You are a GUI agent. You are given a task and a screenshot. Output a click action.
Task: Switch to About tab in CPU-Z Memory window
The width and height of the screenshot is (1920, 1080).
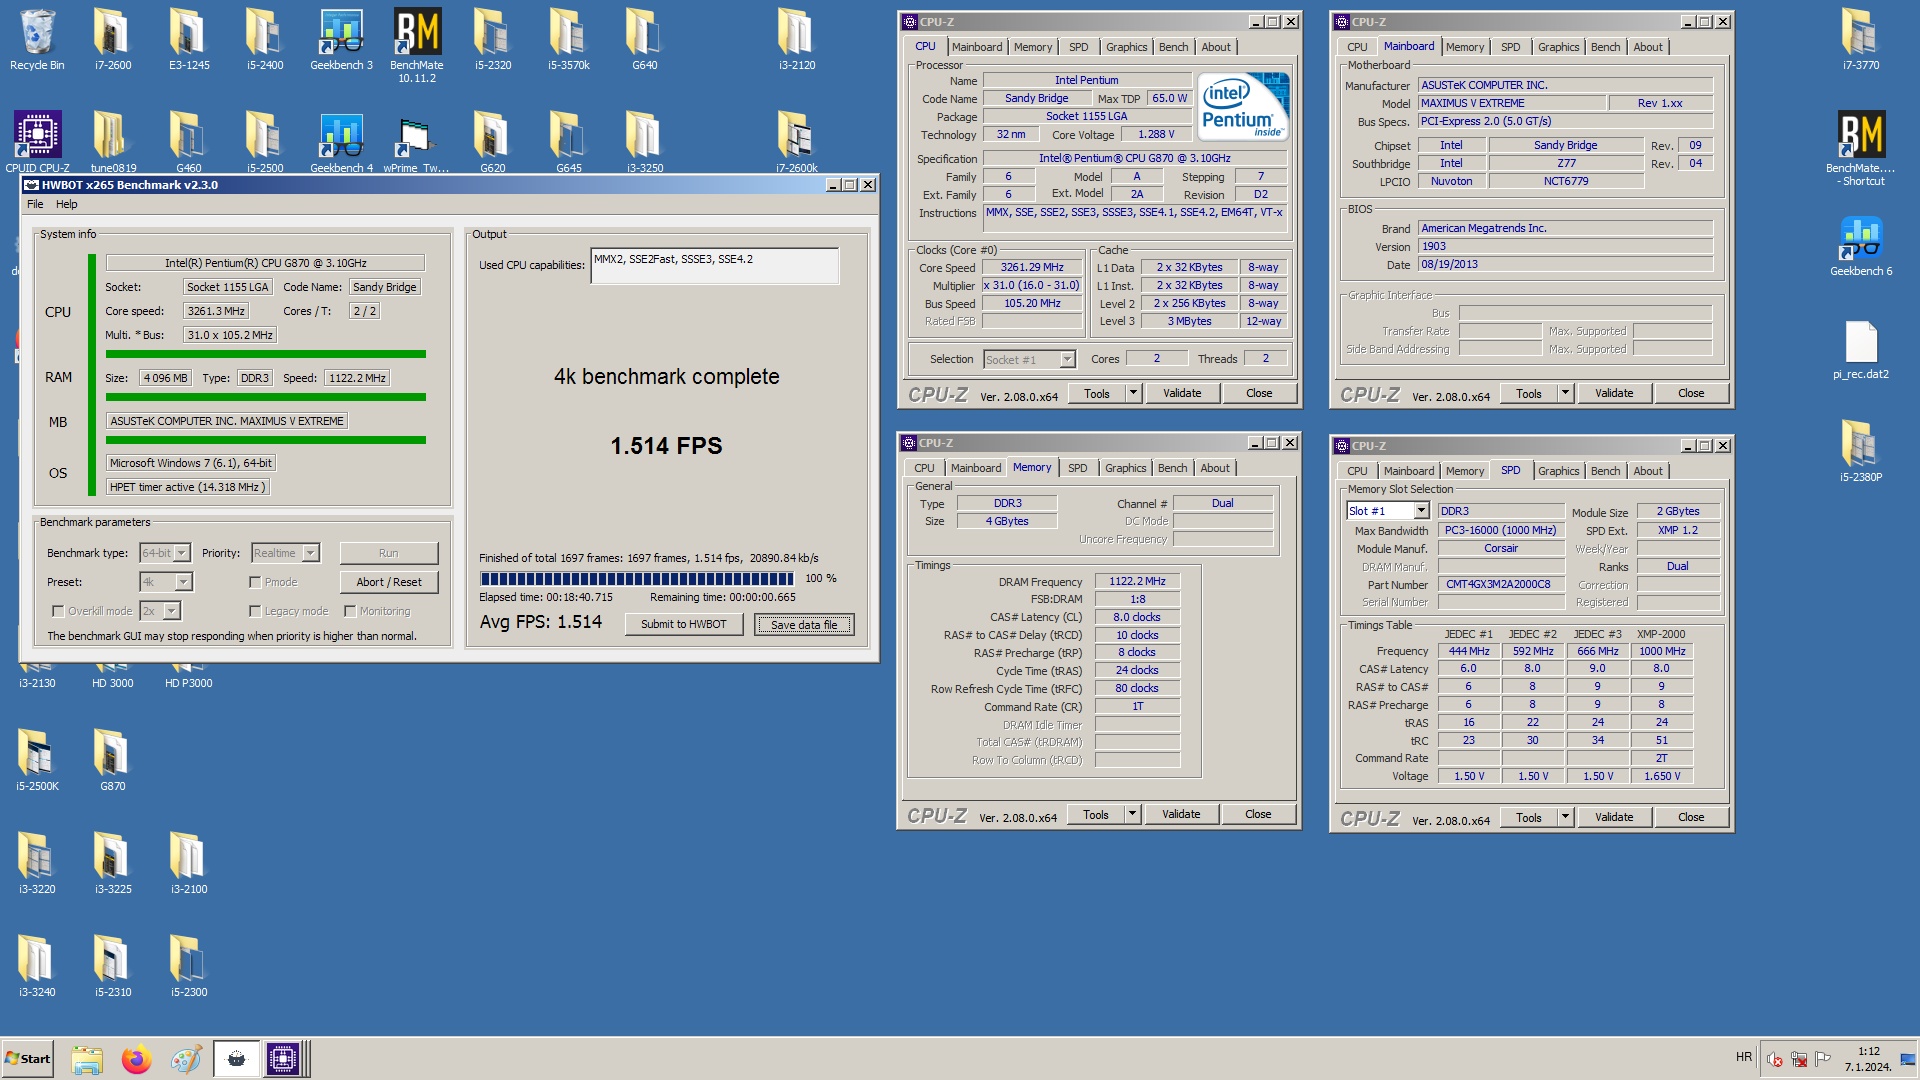pos(1215,468)
